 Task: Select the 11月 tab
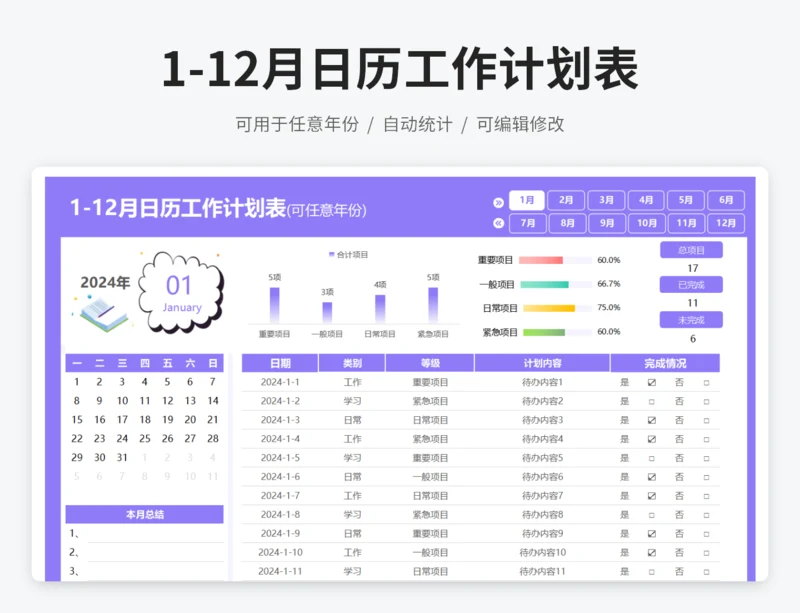click(x=686, y=223)
